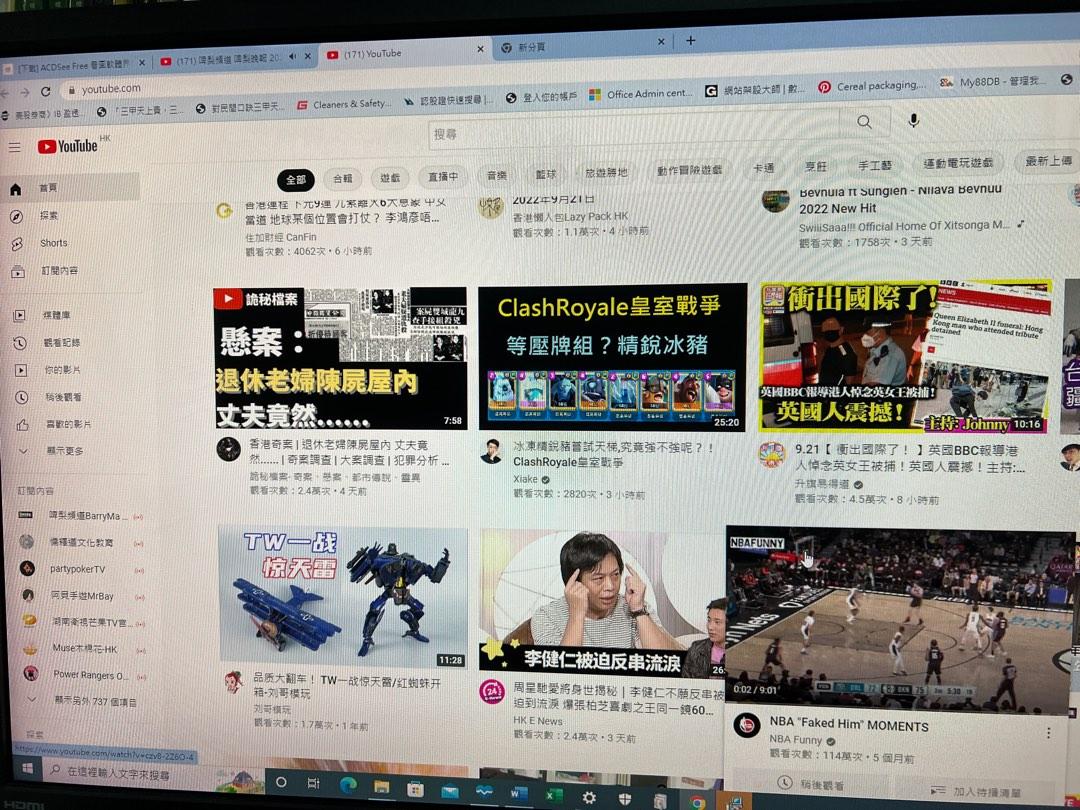
Task: Click the browser forward arrow
Action: click(x=25, y=92)
